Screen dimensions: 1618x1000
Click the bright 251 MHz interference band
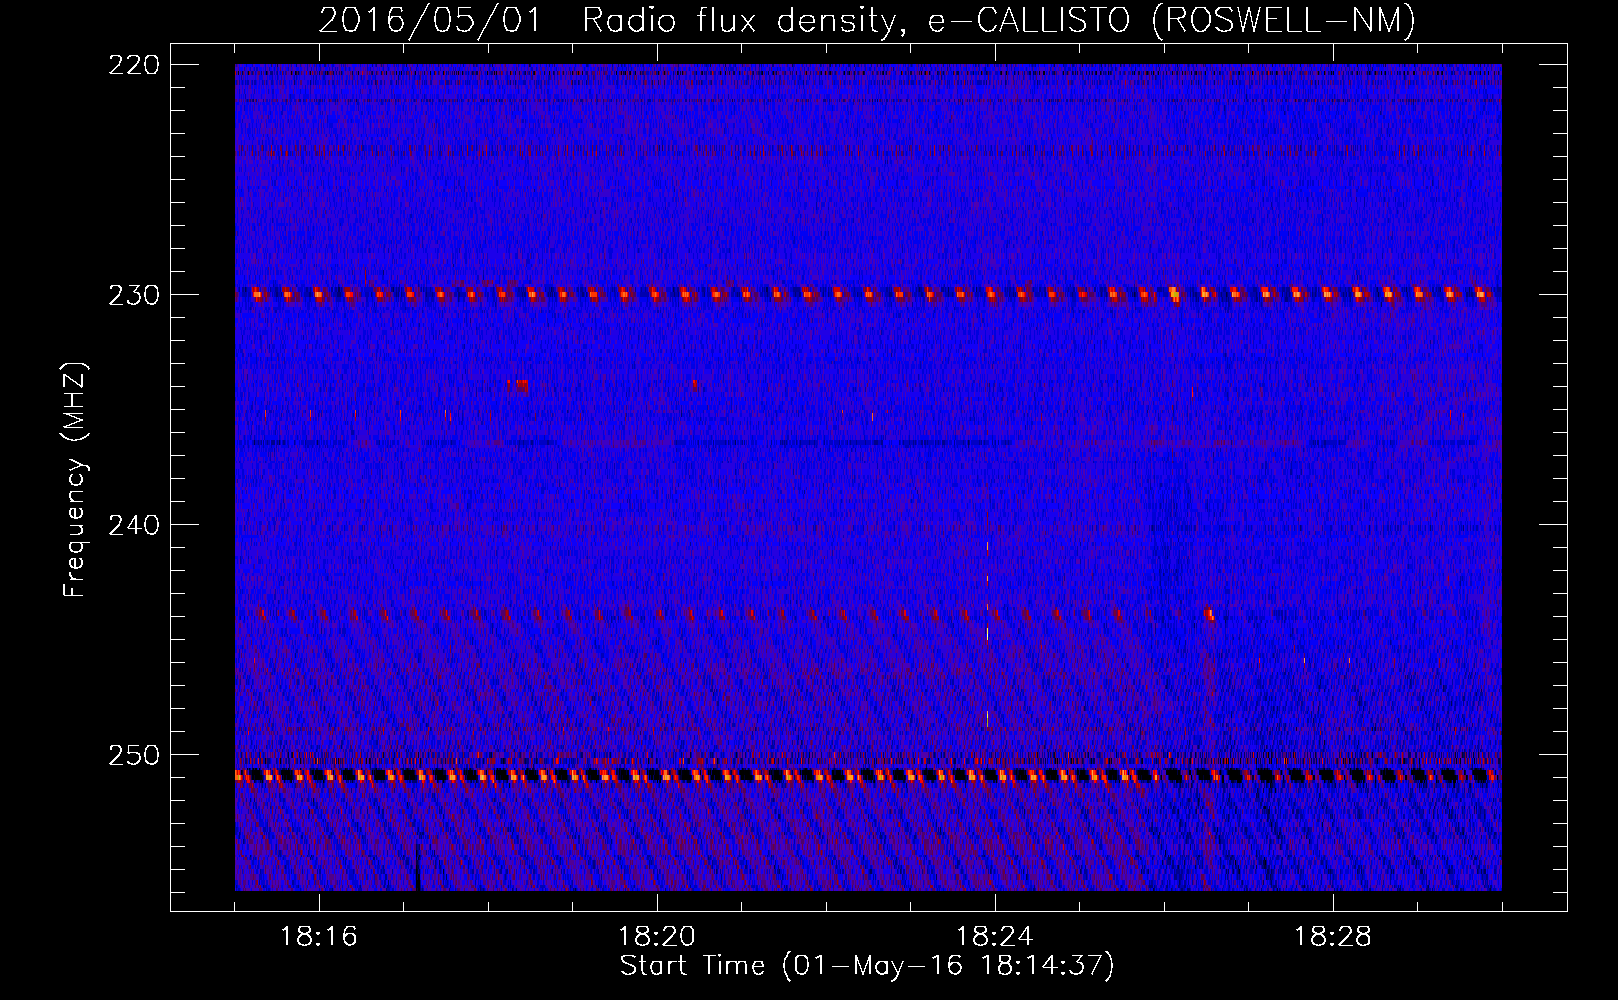coord(868,775)
